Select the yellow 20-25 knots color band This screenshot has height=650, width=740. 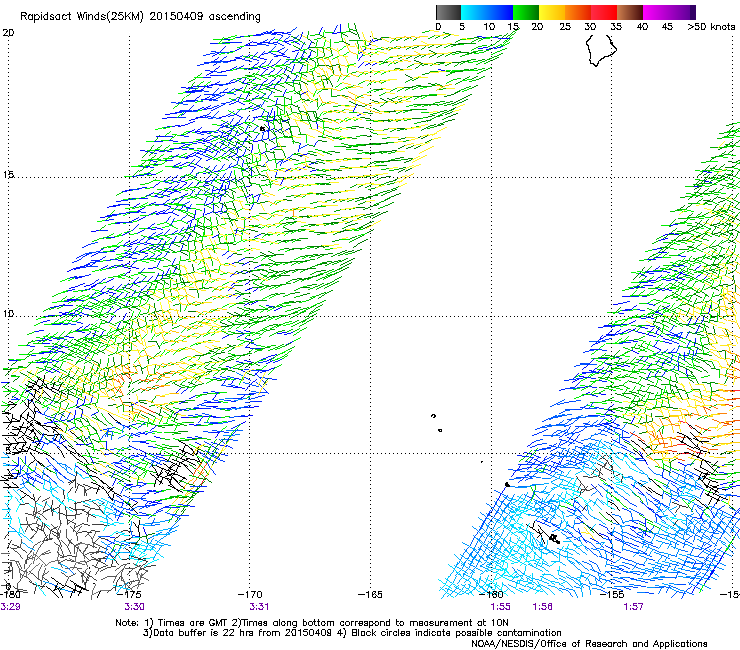[552, 12]
